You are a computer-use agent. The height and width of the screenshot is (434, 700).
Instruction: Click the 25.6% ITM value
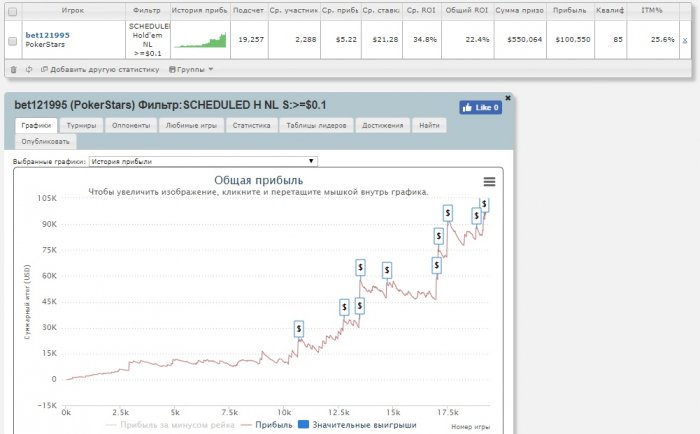(662, 40)
